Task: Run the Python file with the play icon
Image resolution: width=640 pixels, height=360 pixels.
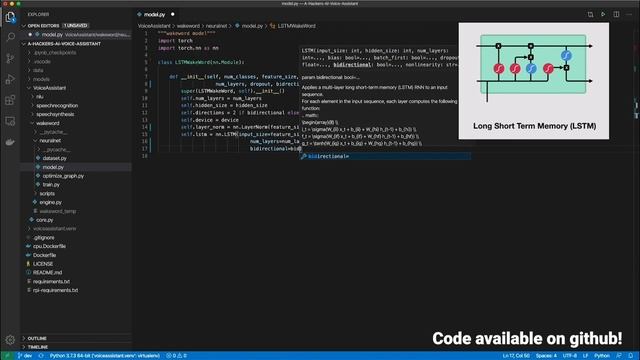Action: tap(603, 14)
